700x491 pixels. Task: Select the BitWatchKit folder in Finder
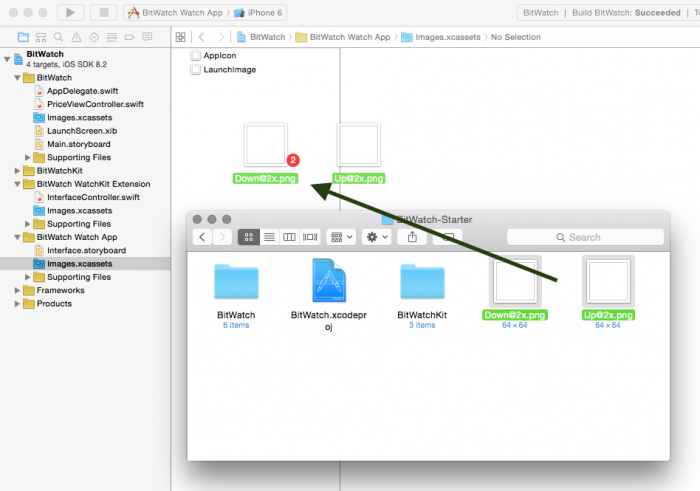click(422, 282)
